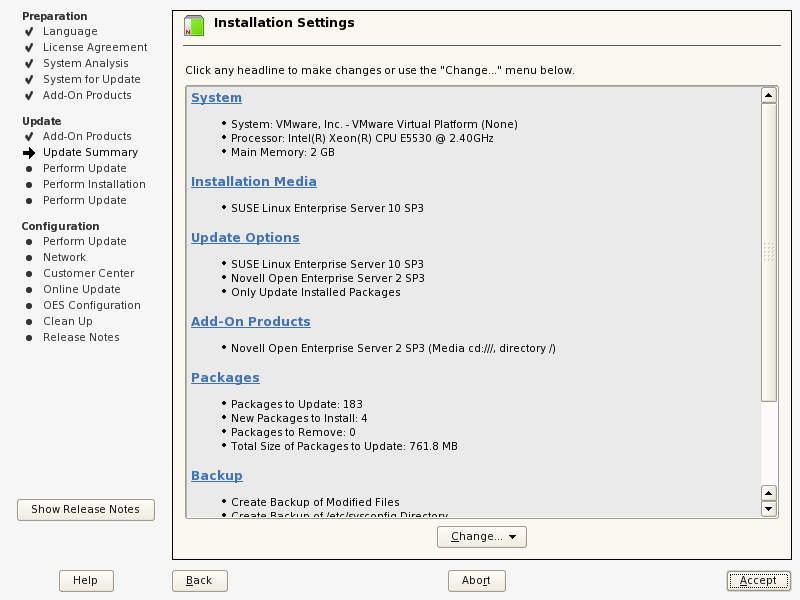Open the Installation Media headline link
800x600 pixels.
pos(254,182)
